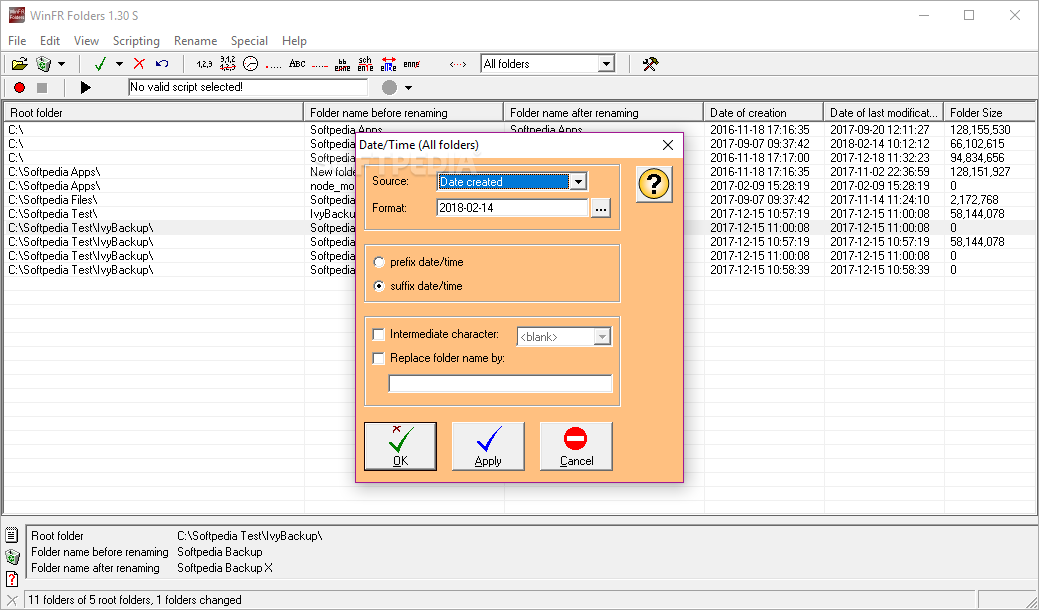1039x610 pixels.
Task: Click the 'enne' with red mark icon
Action: (411, 64)
